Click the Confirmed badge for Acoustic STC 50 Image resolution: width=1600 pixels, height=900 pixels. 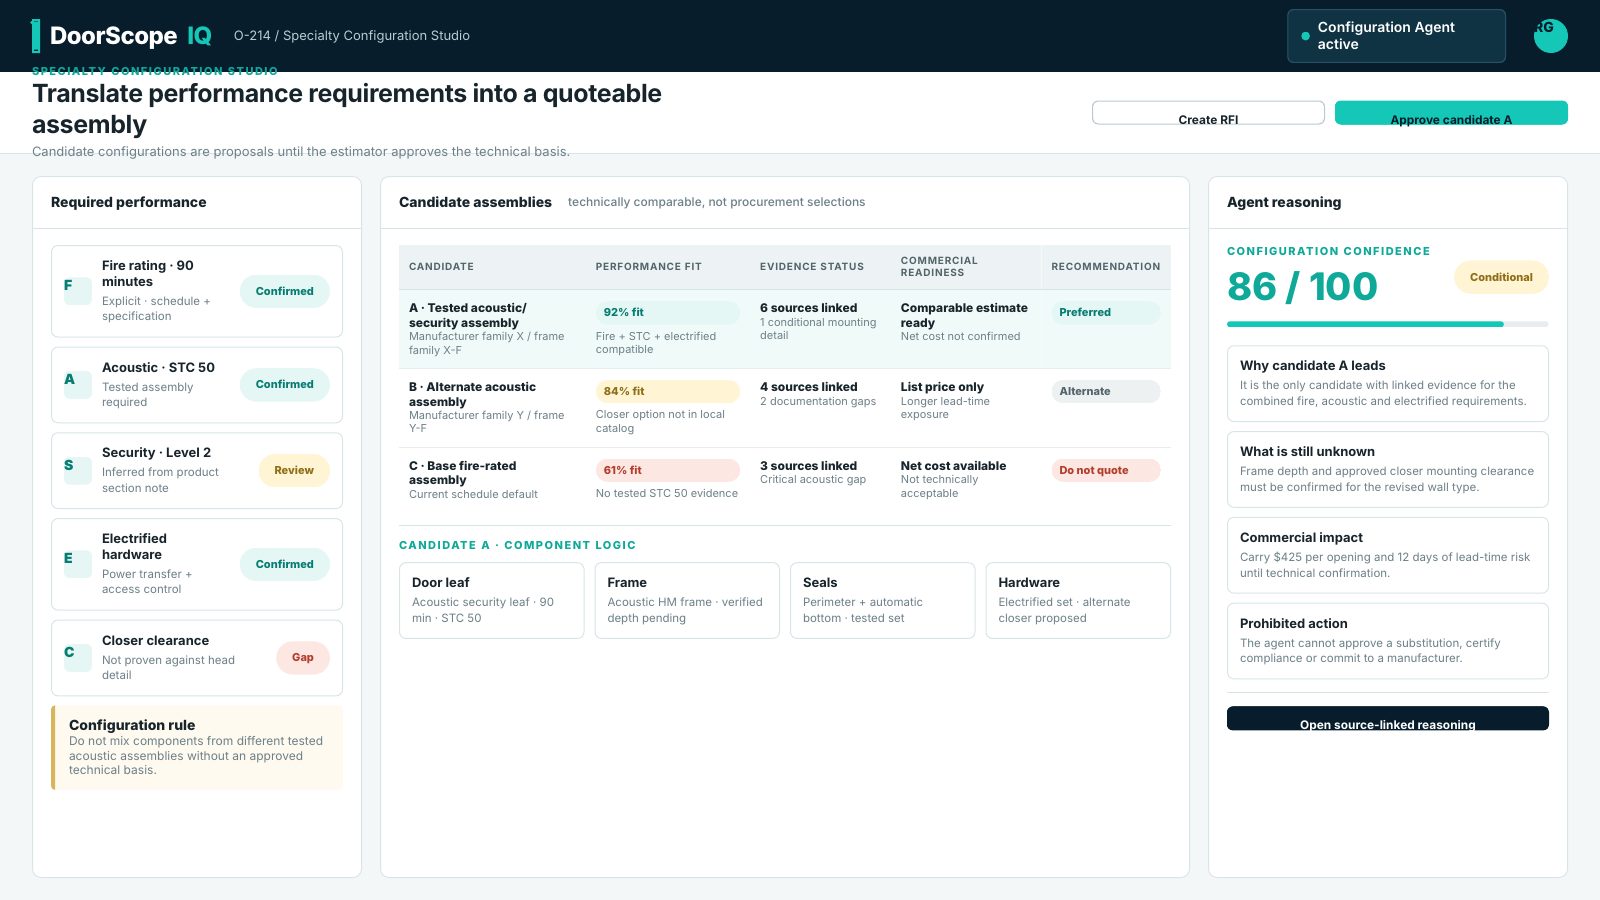coord(285,384)
